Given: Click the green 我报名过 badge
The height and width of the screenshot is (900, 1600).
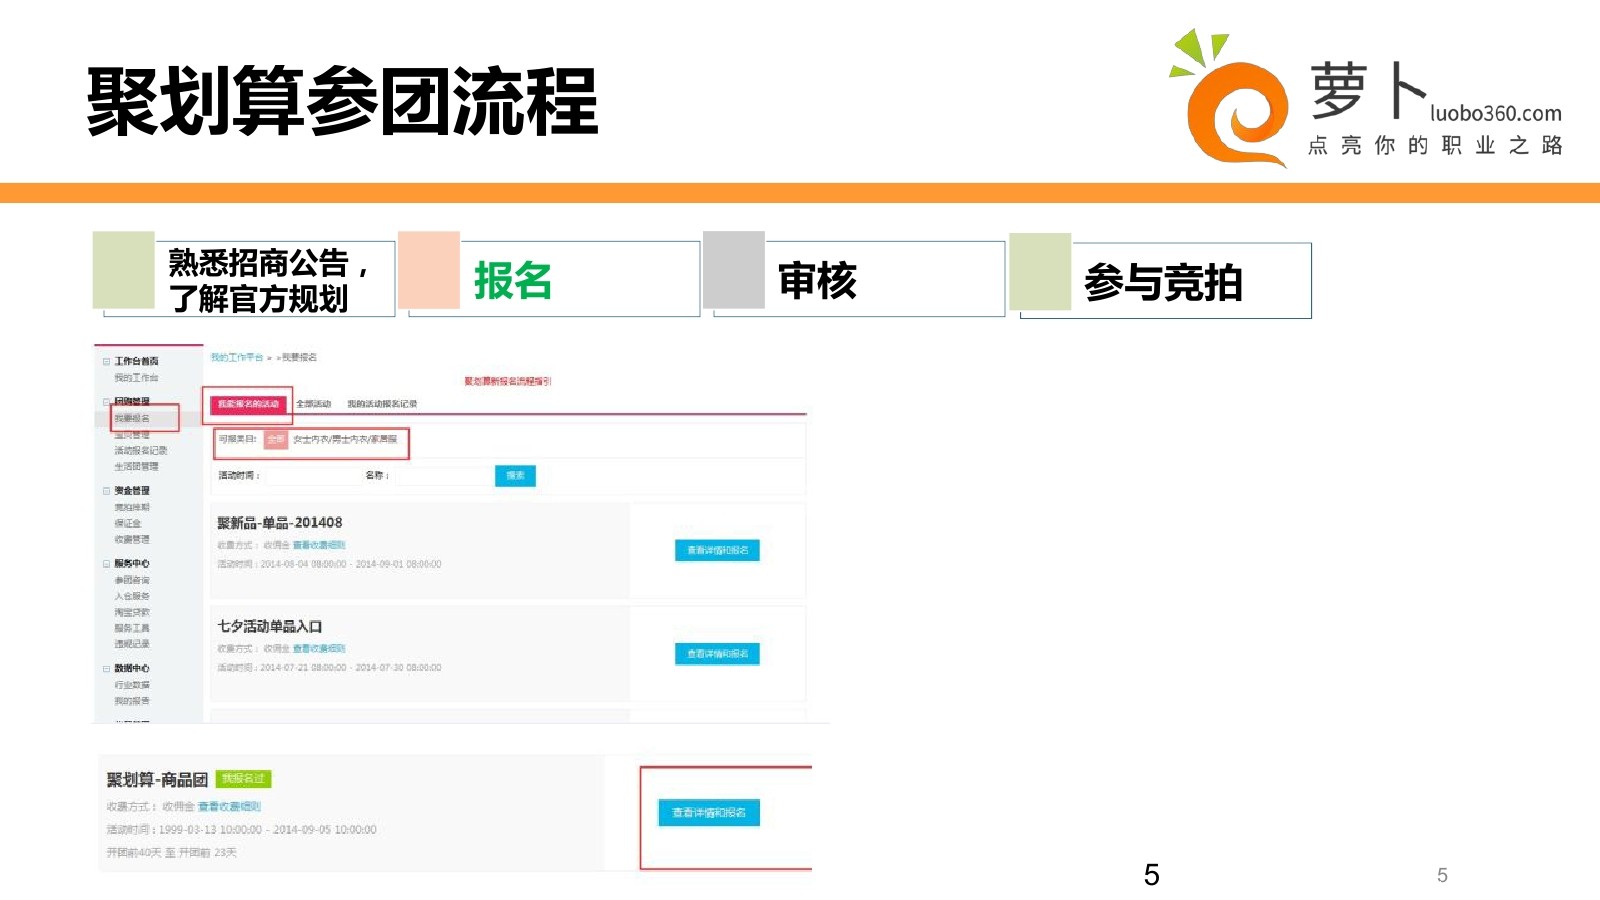Looking at the screenshot, I should pos(243,779).
